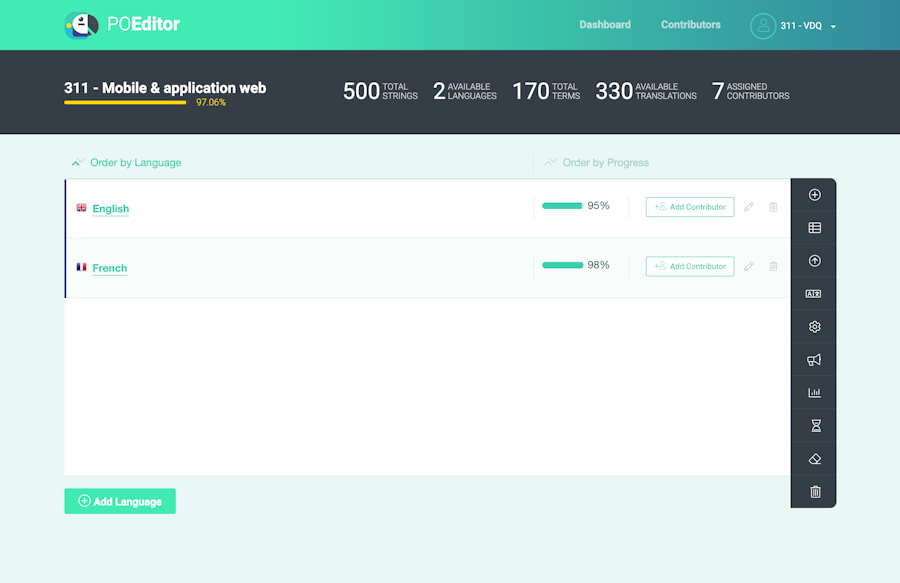Click the 95% value in the English row
Screen dimensions: 900x583
pyautogui.click(x=598, y=206)
